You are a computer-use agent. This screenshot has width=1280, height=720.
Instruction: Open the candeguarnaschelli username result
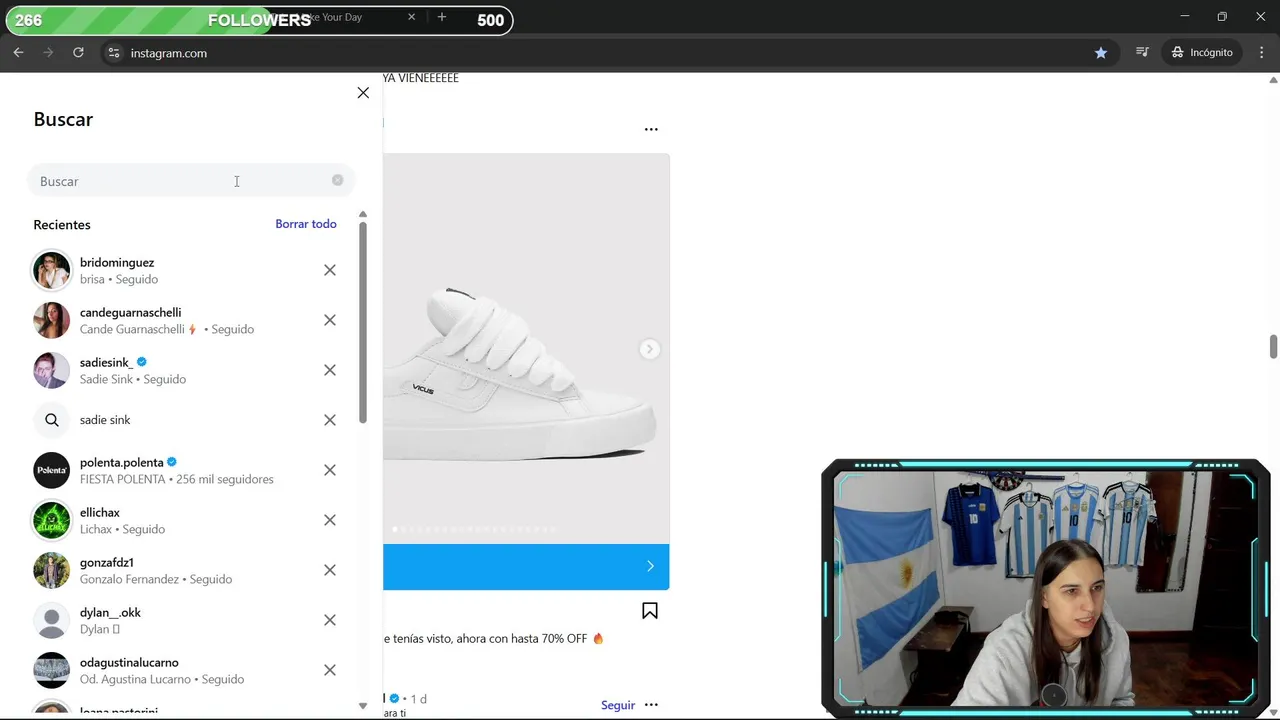click(x=130, y=312)
